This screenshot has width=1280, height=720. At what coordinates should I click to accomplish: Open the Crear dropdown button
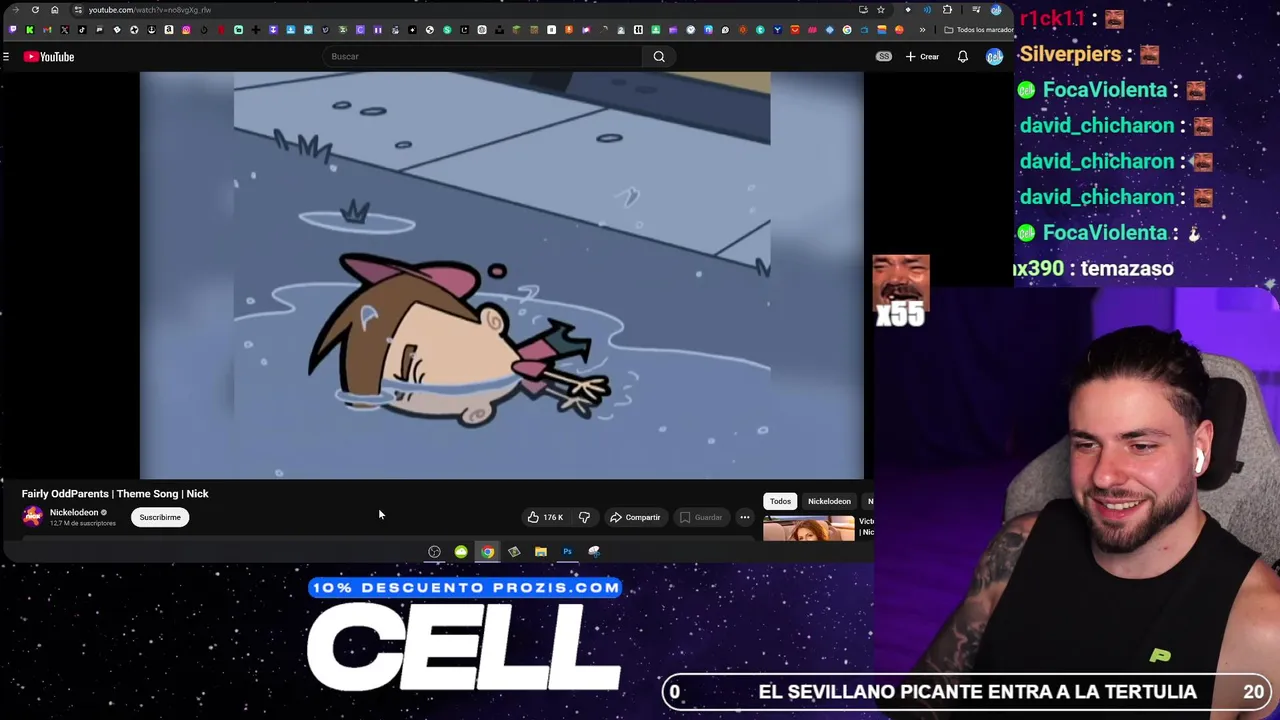[x=922, y=57]
